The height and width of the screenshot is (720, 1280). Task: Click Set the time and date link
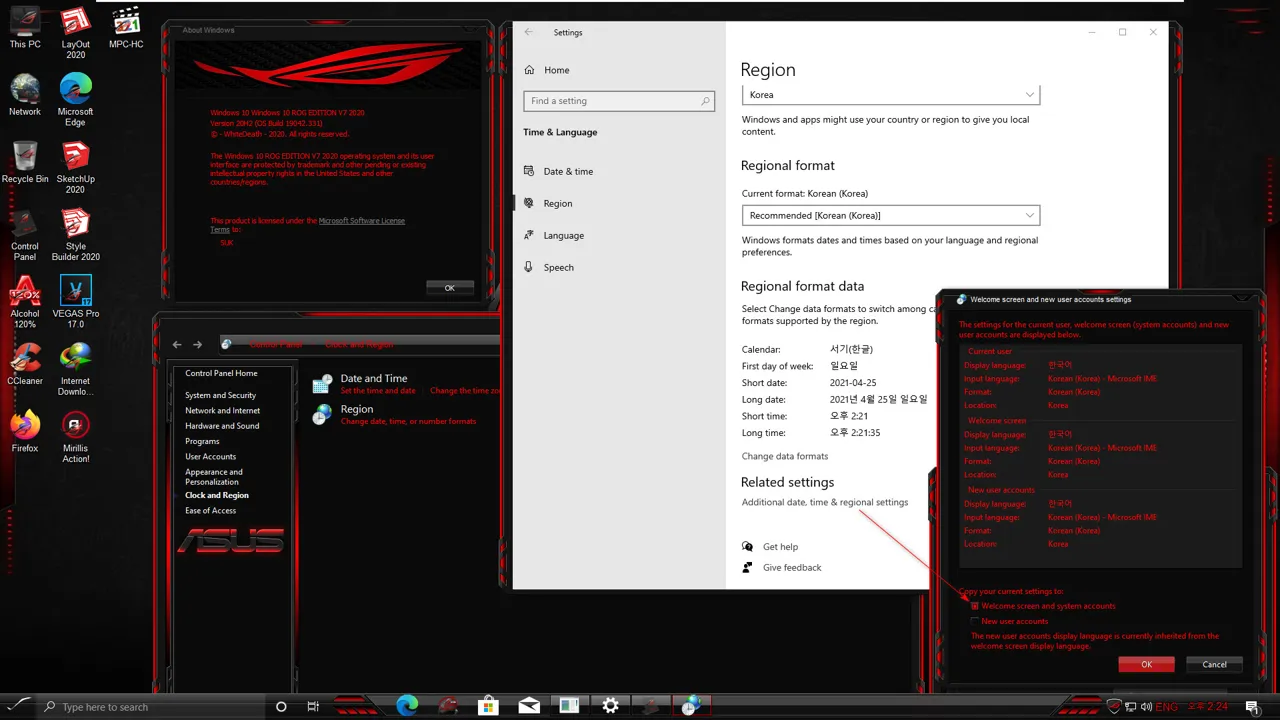(378, 391)
